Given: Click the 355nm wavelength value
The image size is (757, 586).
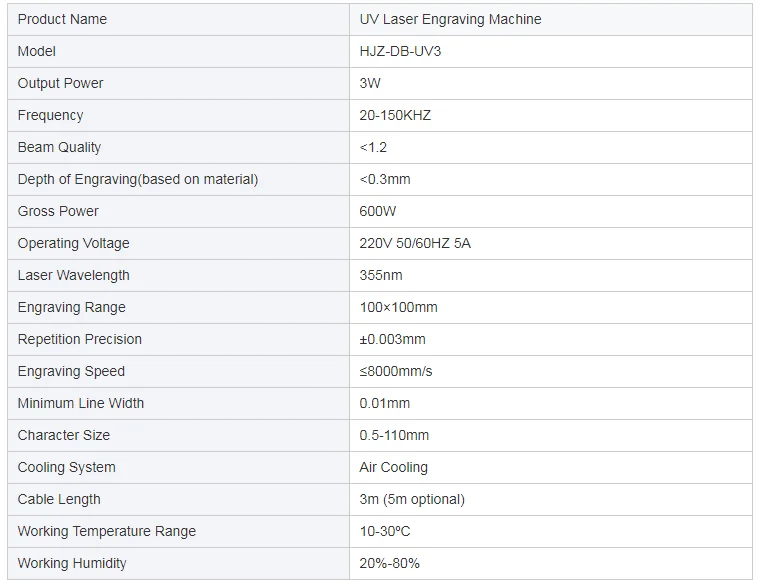Looking at the screenshot, I should click(x=380, y=275).
